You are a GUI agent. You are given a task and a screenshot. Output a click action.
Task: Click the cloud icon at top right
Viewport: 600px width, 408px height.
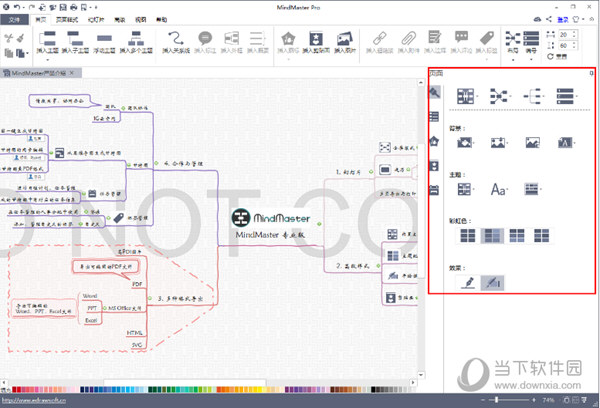[538, 19]
